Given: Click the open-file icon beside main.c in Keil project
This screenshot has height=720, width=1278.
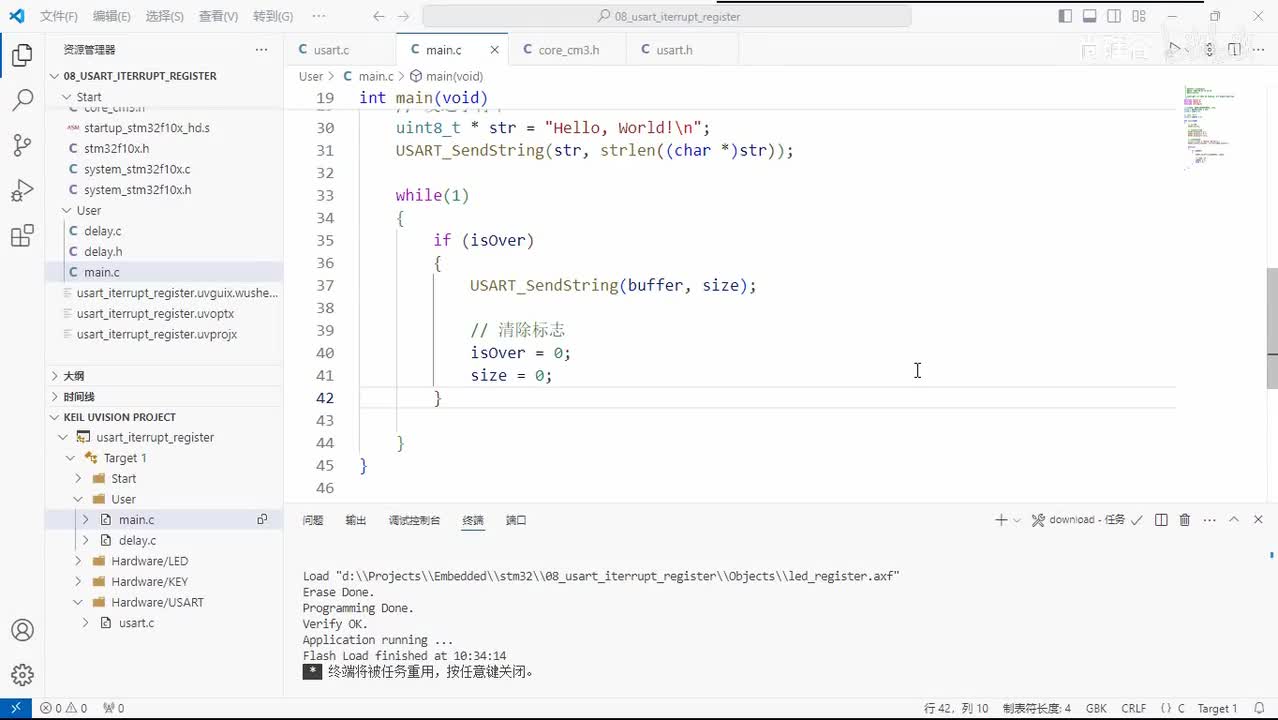Looking at the screenshot, I should [x=262, y=520].
